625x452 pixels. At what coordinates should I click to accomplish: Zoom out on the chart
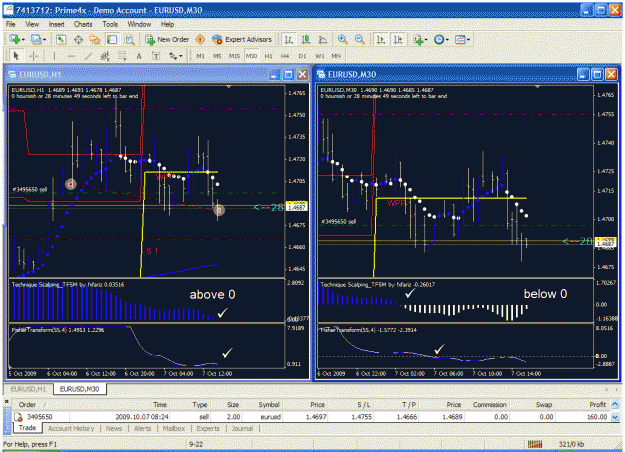click(360, 39)
